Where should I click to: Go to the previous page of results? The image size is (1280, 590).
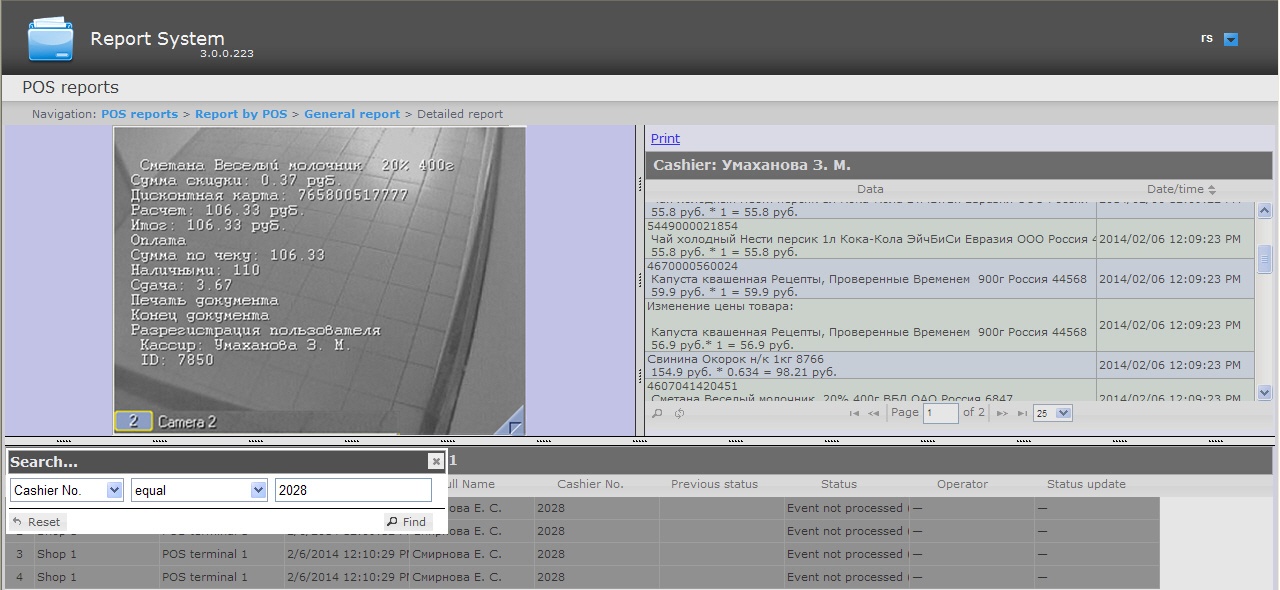(873, 413)
